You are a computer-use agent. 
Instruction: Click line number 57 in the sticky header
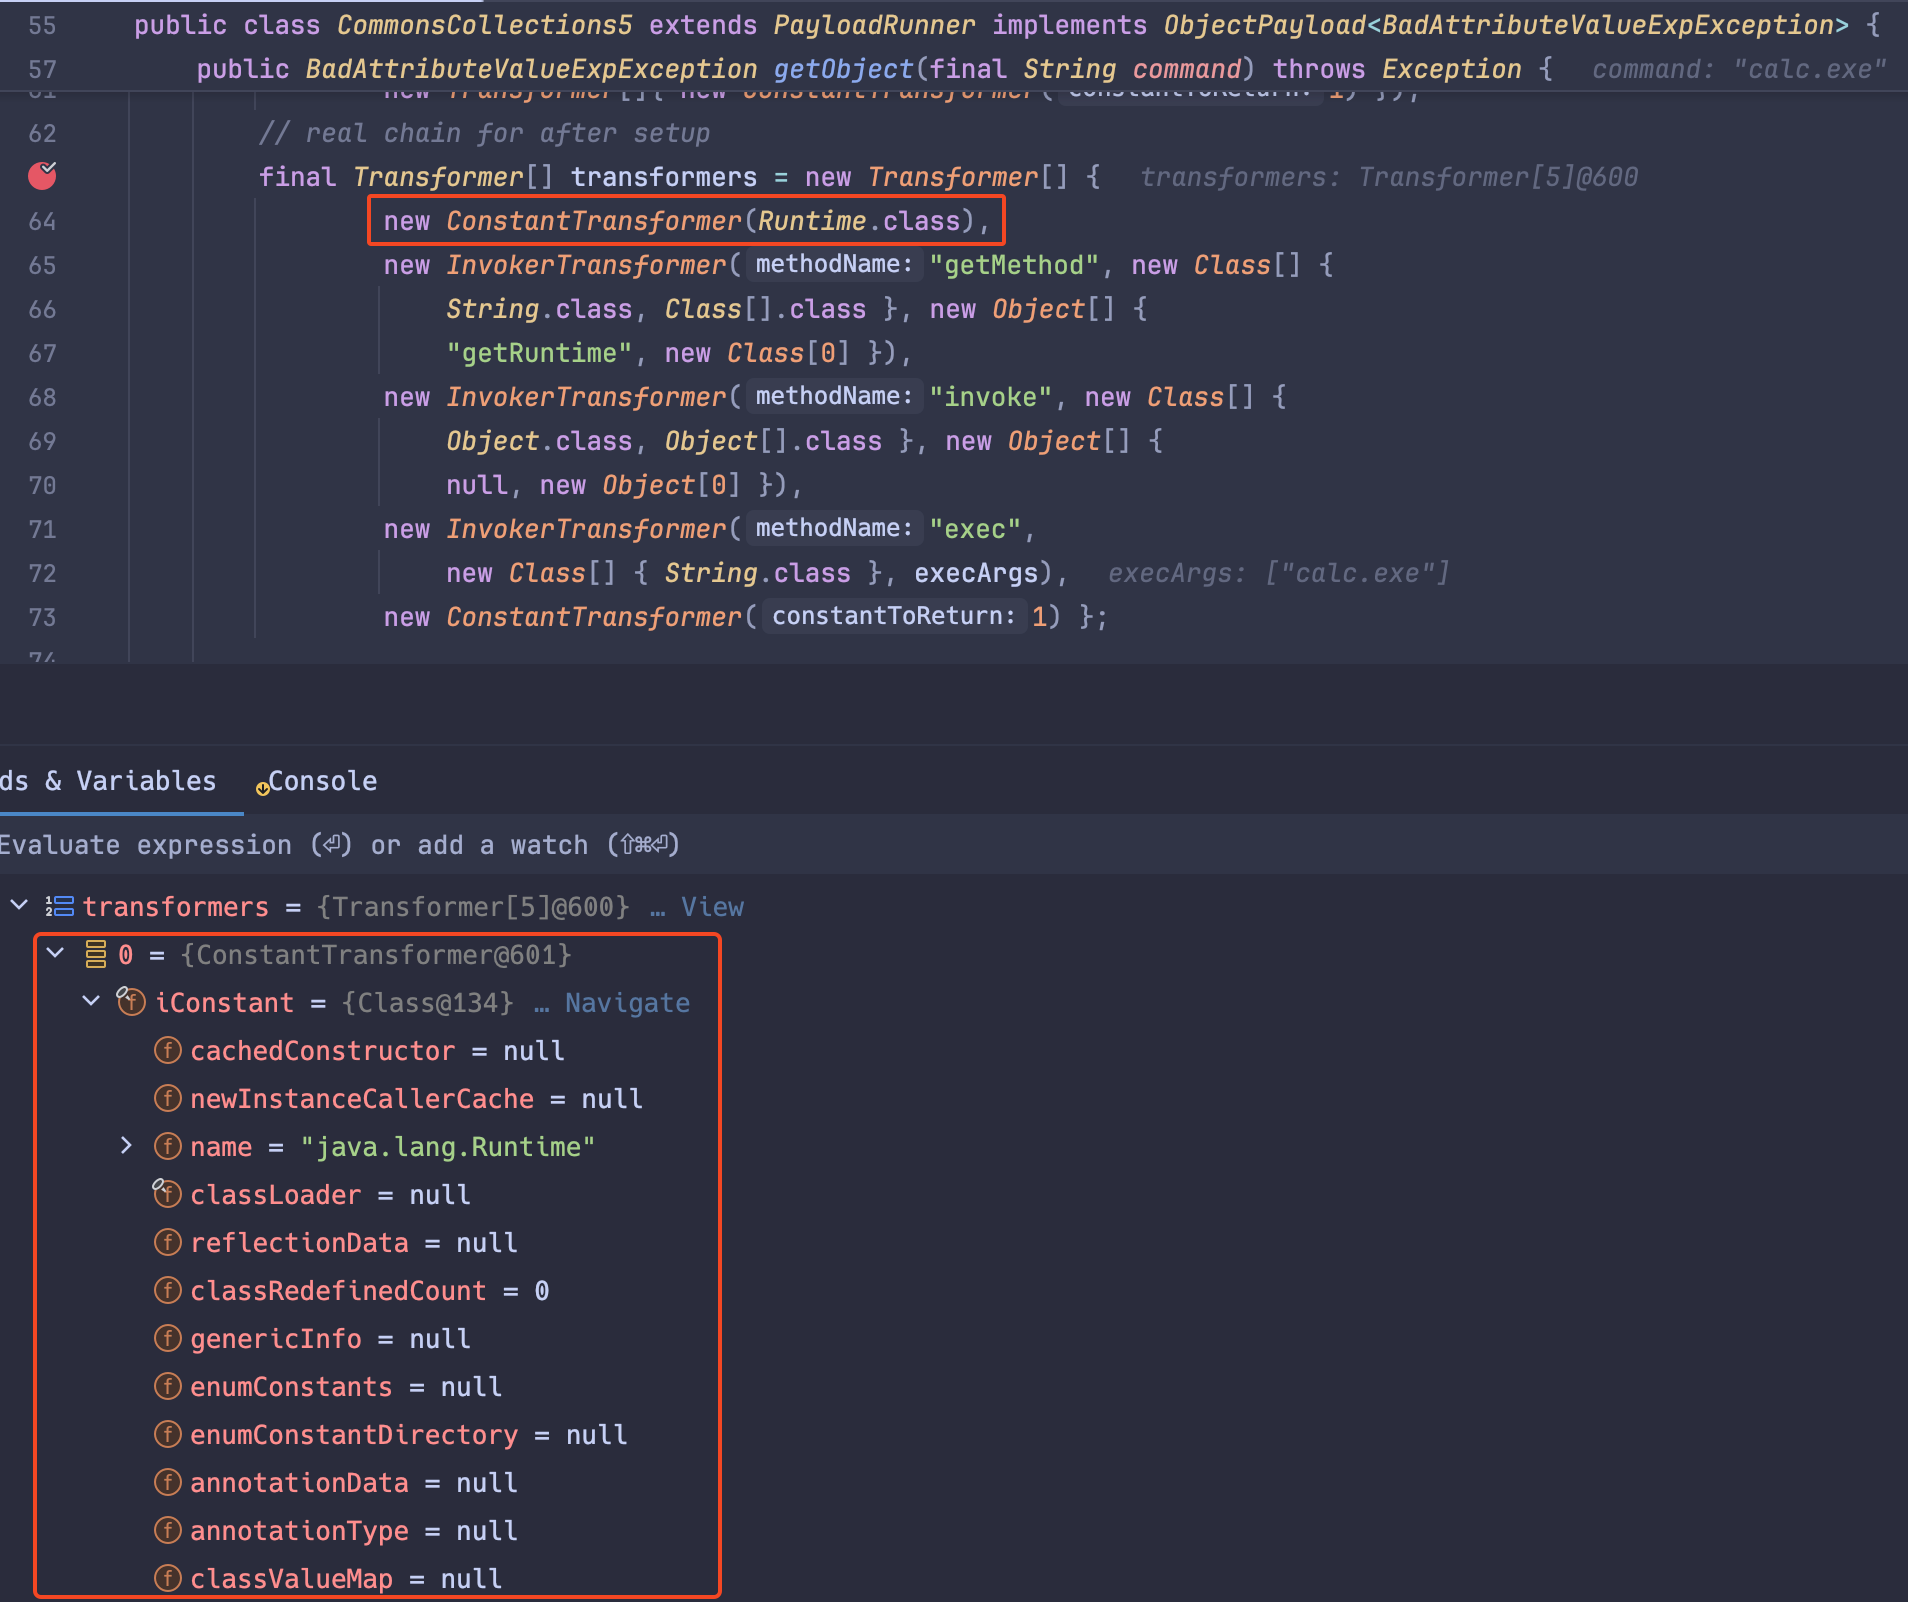(43, 69)
